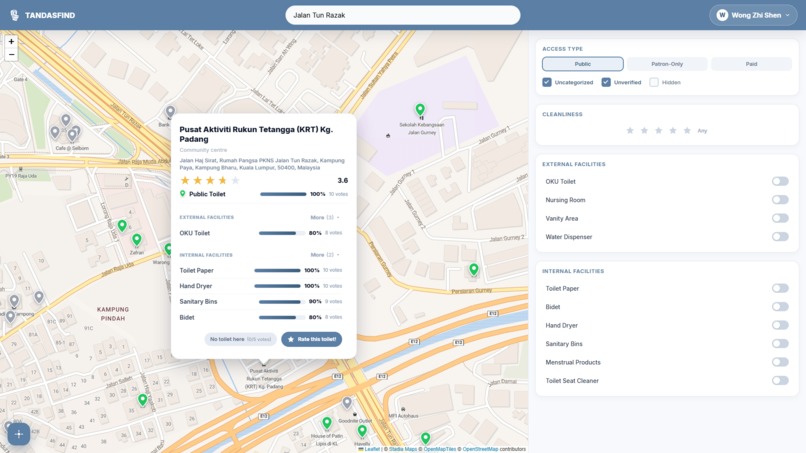806x453 pixels.
Task: Click the popup title Pusat Aktiviti Rukun Tetangga
Action: point(256,134)
